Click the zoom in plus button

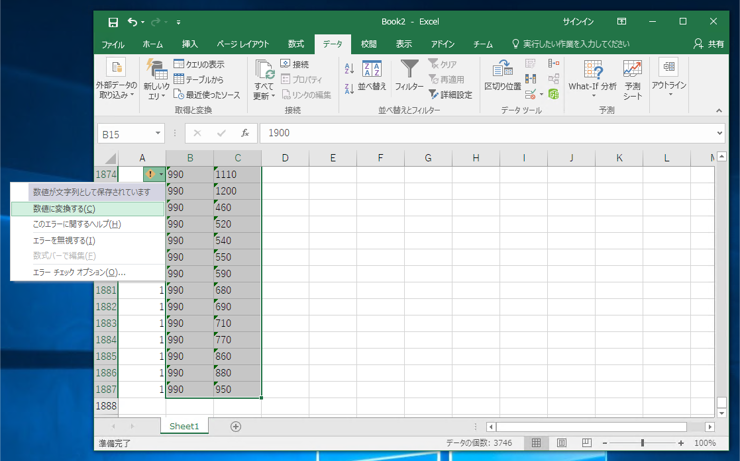[x=681, y=443]
